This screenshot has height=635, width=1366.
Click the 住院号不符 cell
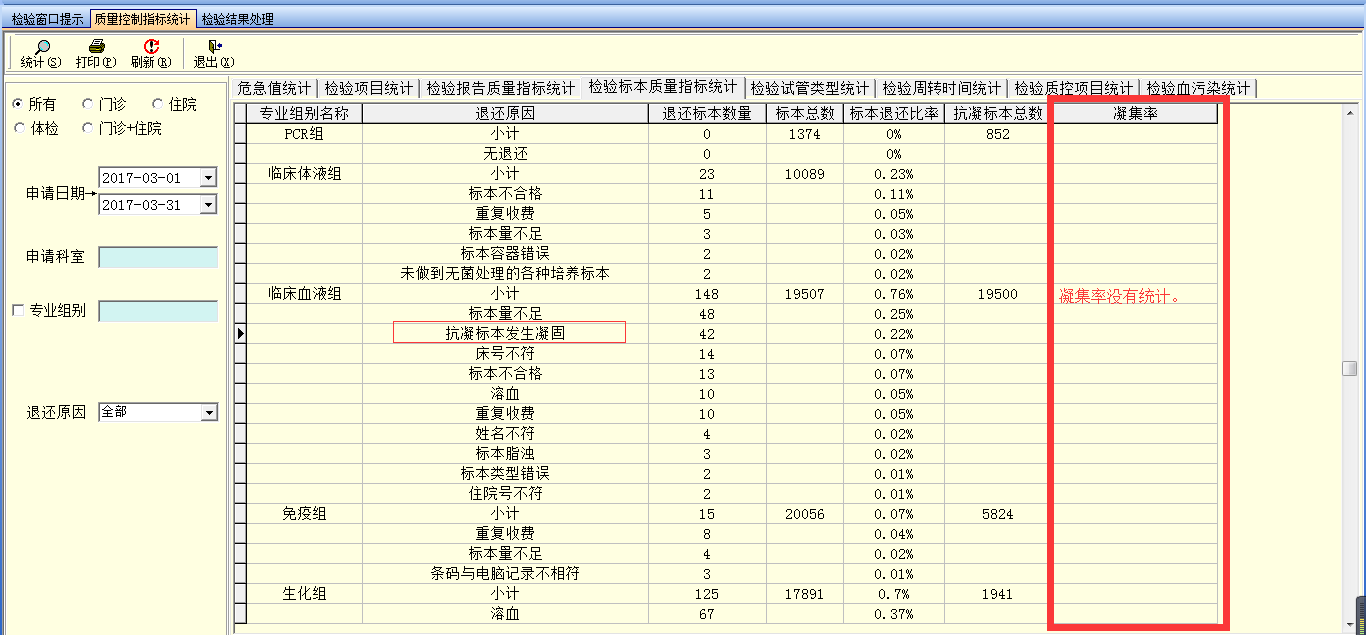(x=505, y=494)
